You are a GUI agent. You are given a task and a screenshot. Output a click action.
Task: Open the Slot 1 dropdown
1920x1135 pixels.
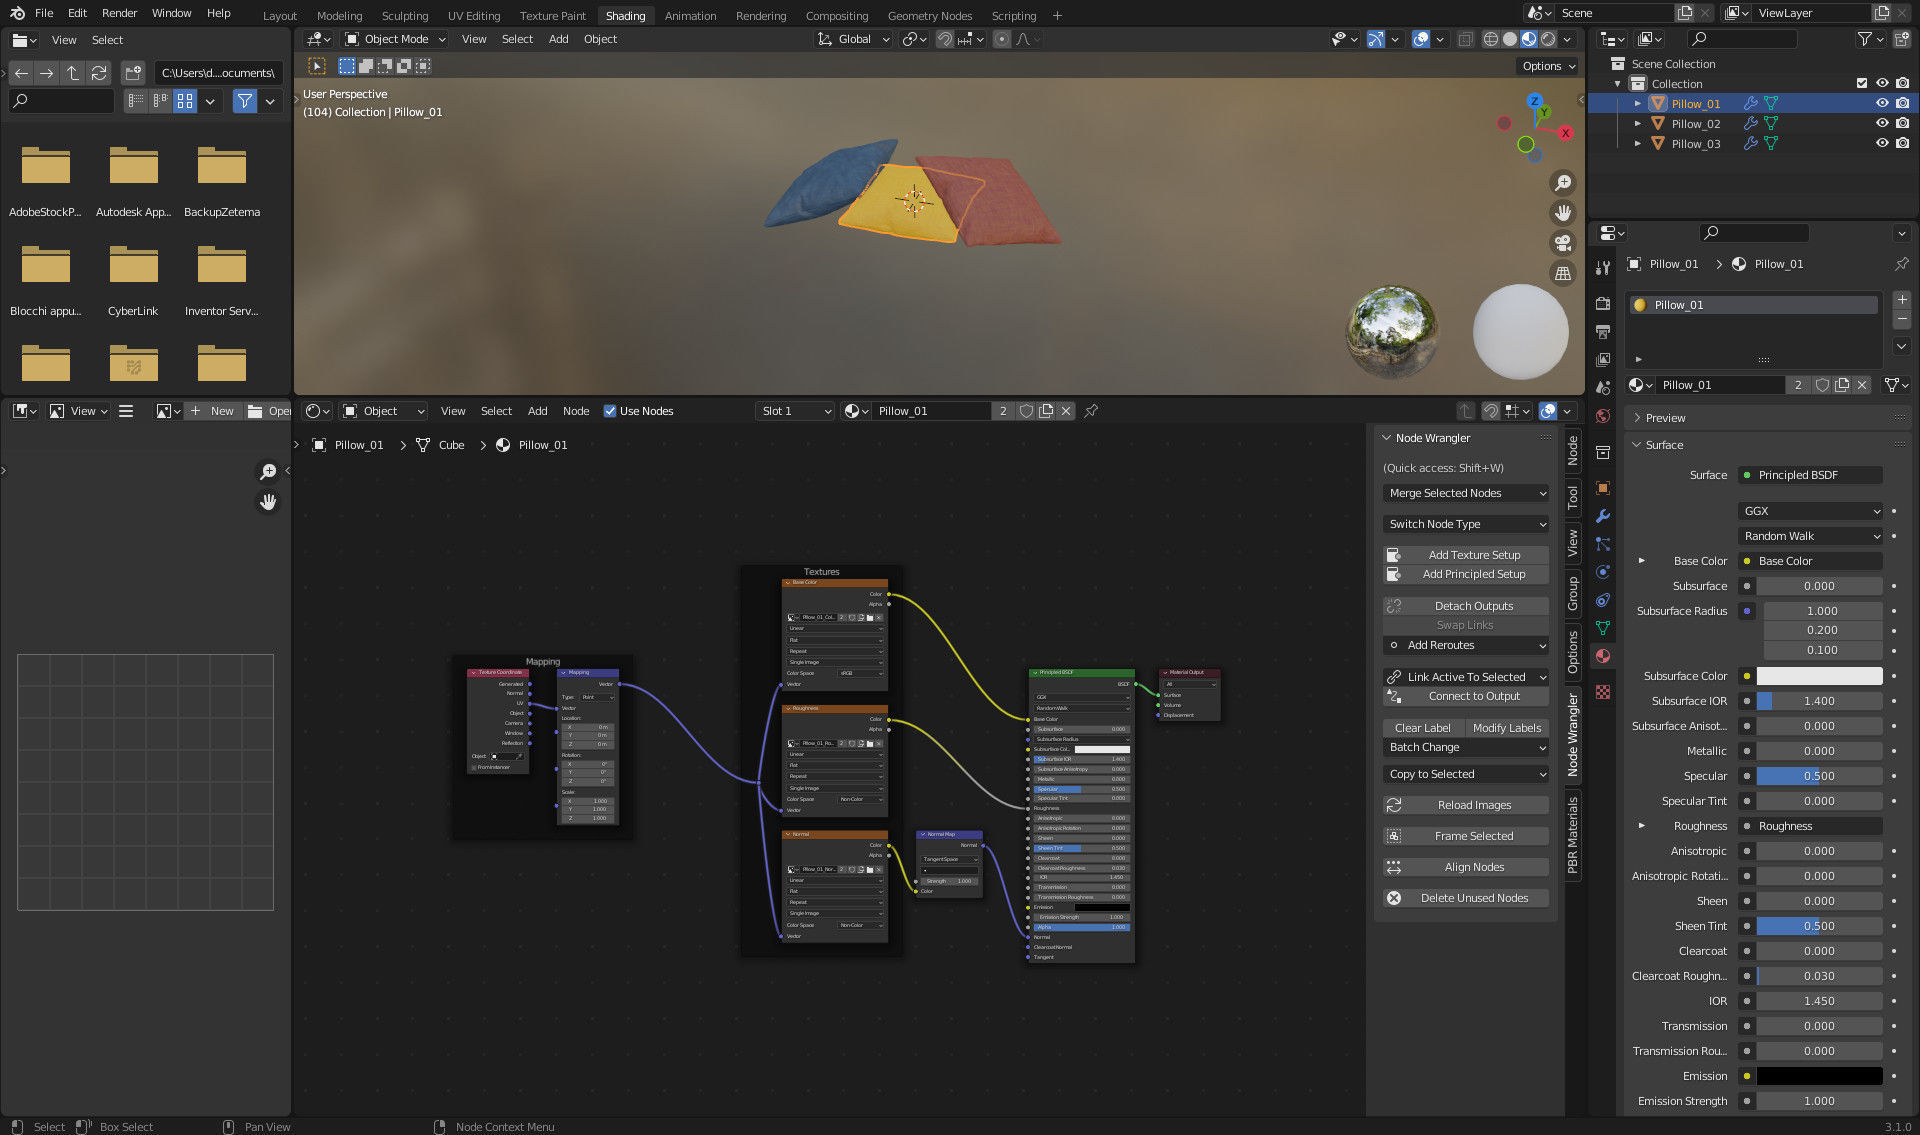[x=795, y=411]
